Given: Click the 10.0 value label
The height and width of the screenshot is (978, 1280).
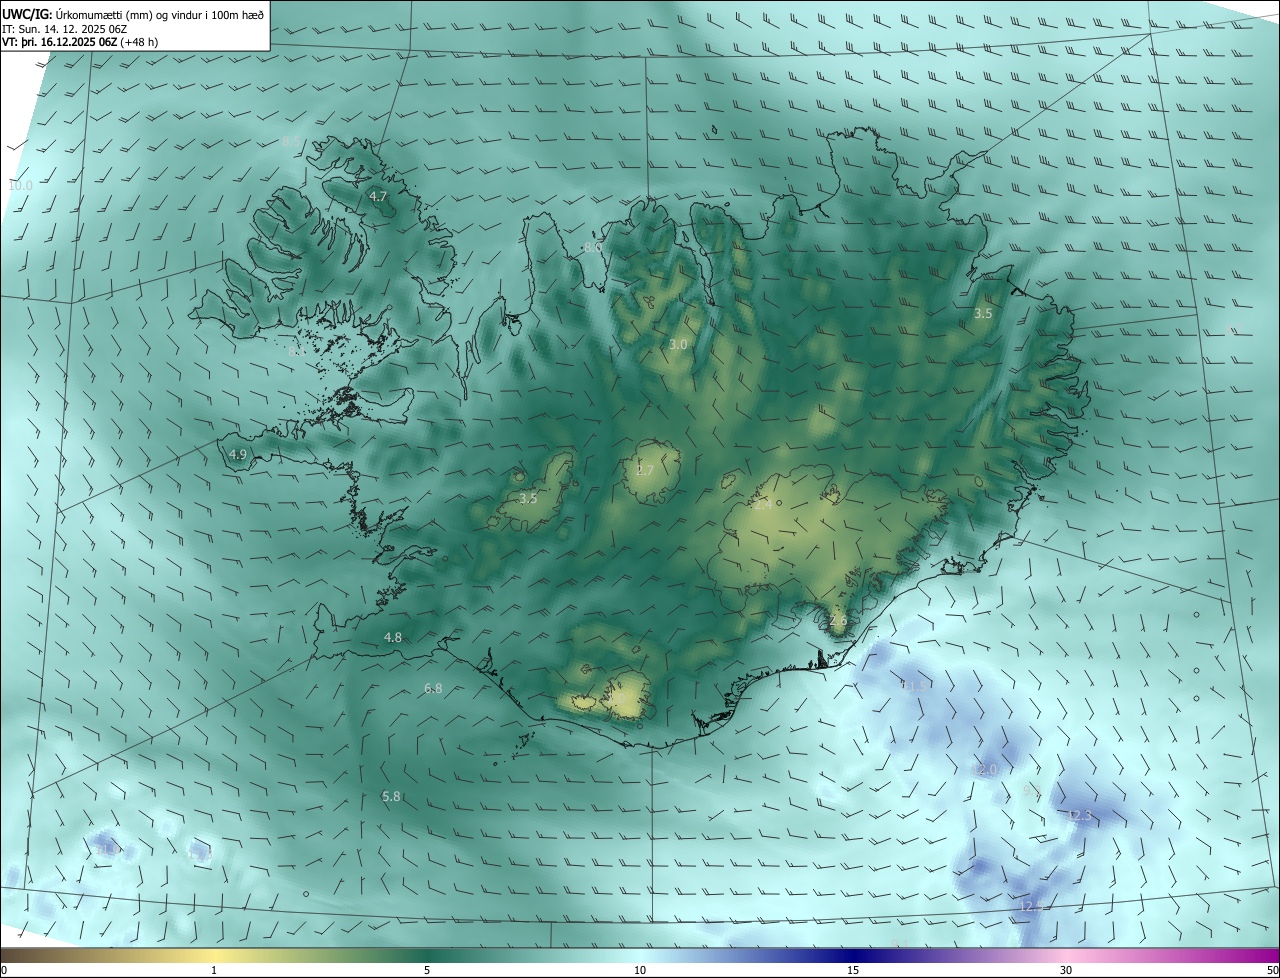Looking at the screenshot, I should pos(20,185).
